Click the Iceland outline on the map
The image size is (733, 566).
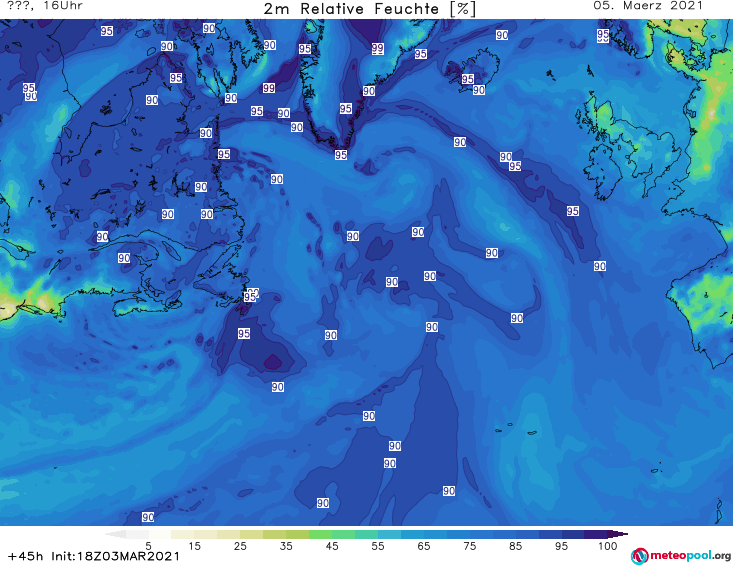point(471,70)
